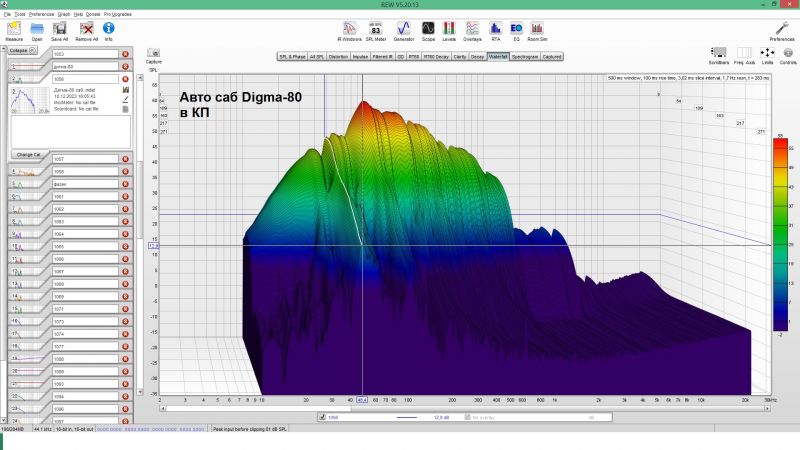800x450 pixels.
Task: Select the measurement 1056 thumbnail graph
Action: coord(30,101)
